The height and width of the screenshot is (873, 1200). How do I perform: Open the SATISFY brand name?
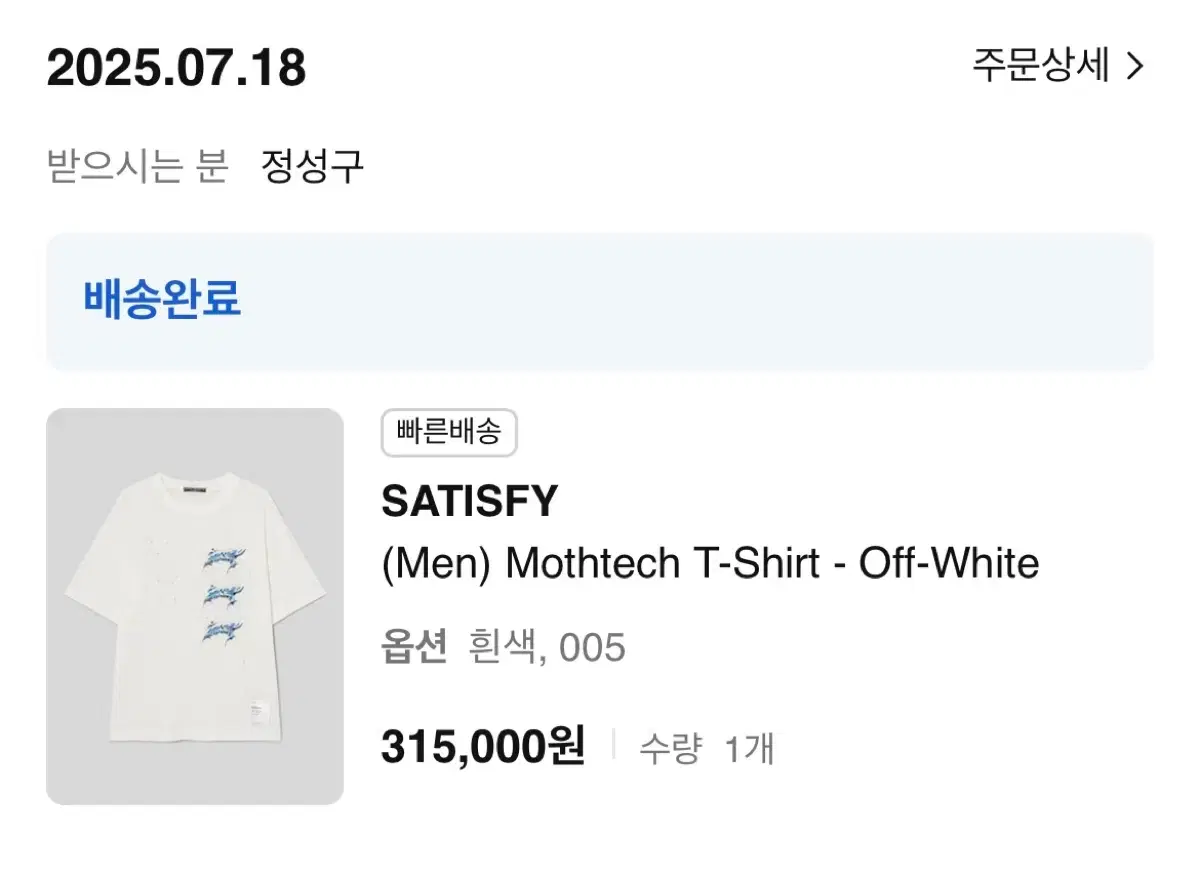[x=469, y=501]
